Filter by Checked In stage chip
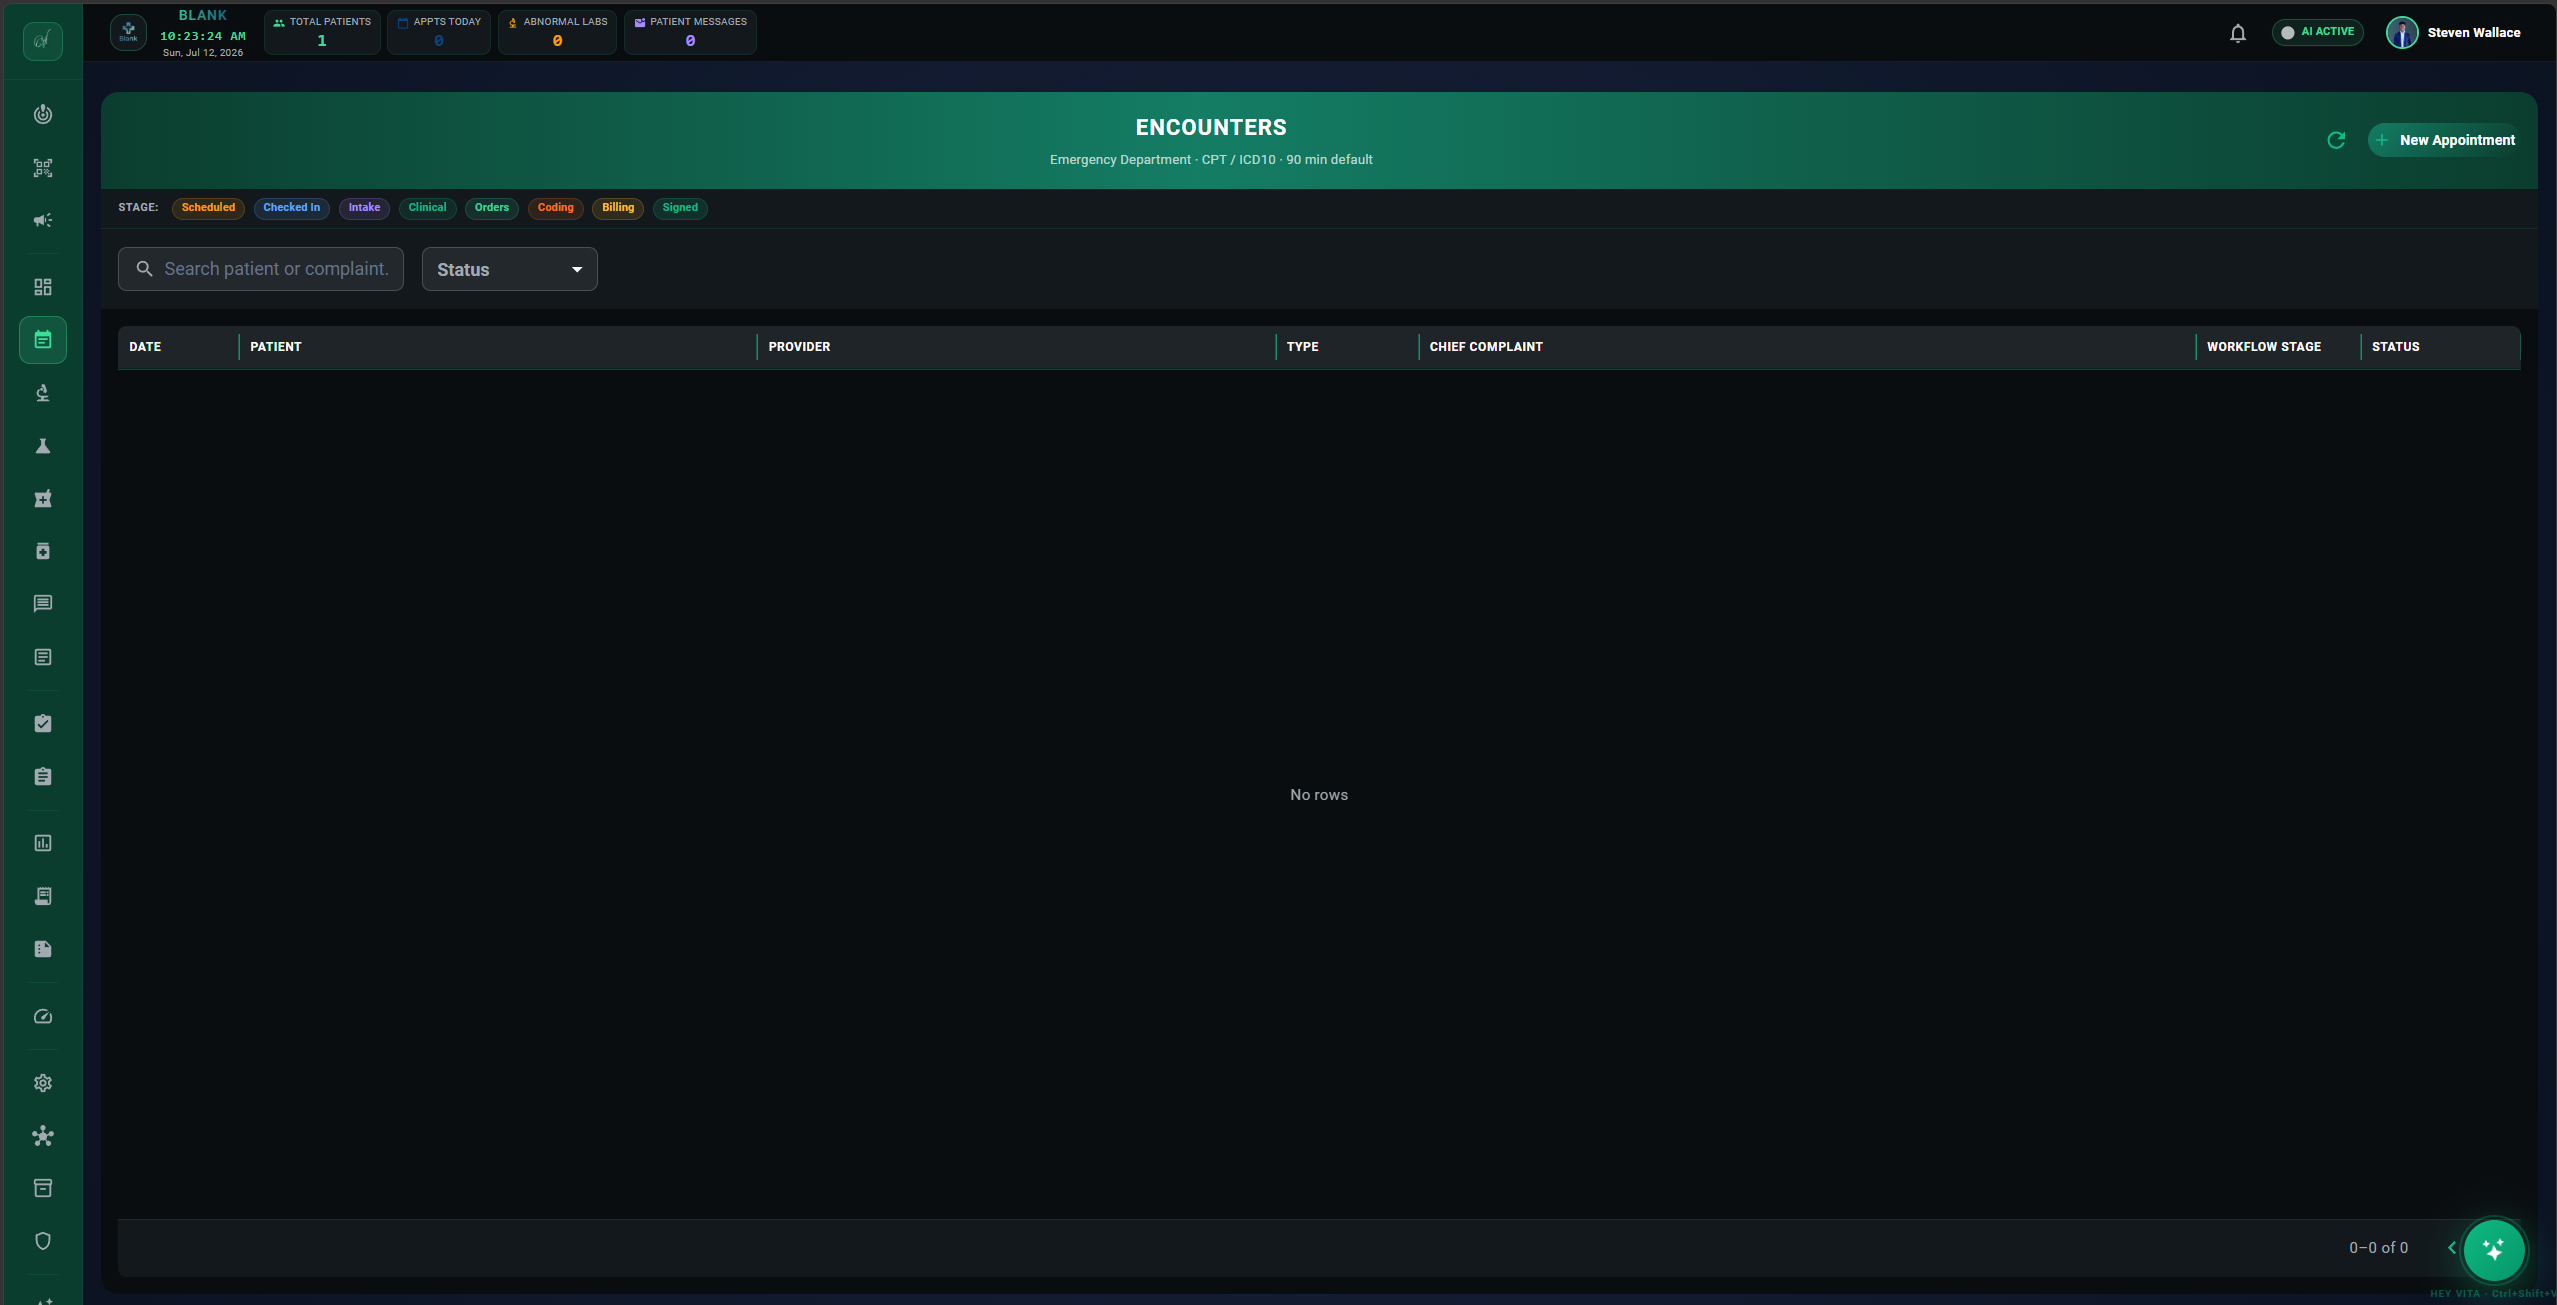The height and width of the screenshot is (1305, 2557). coord(291,208)
